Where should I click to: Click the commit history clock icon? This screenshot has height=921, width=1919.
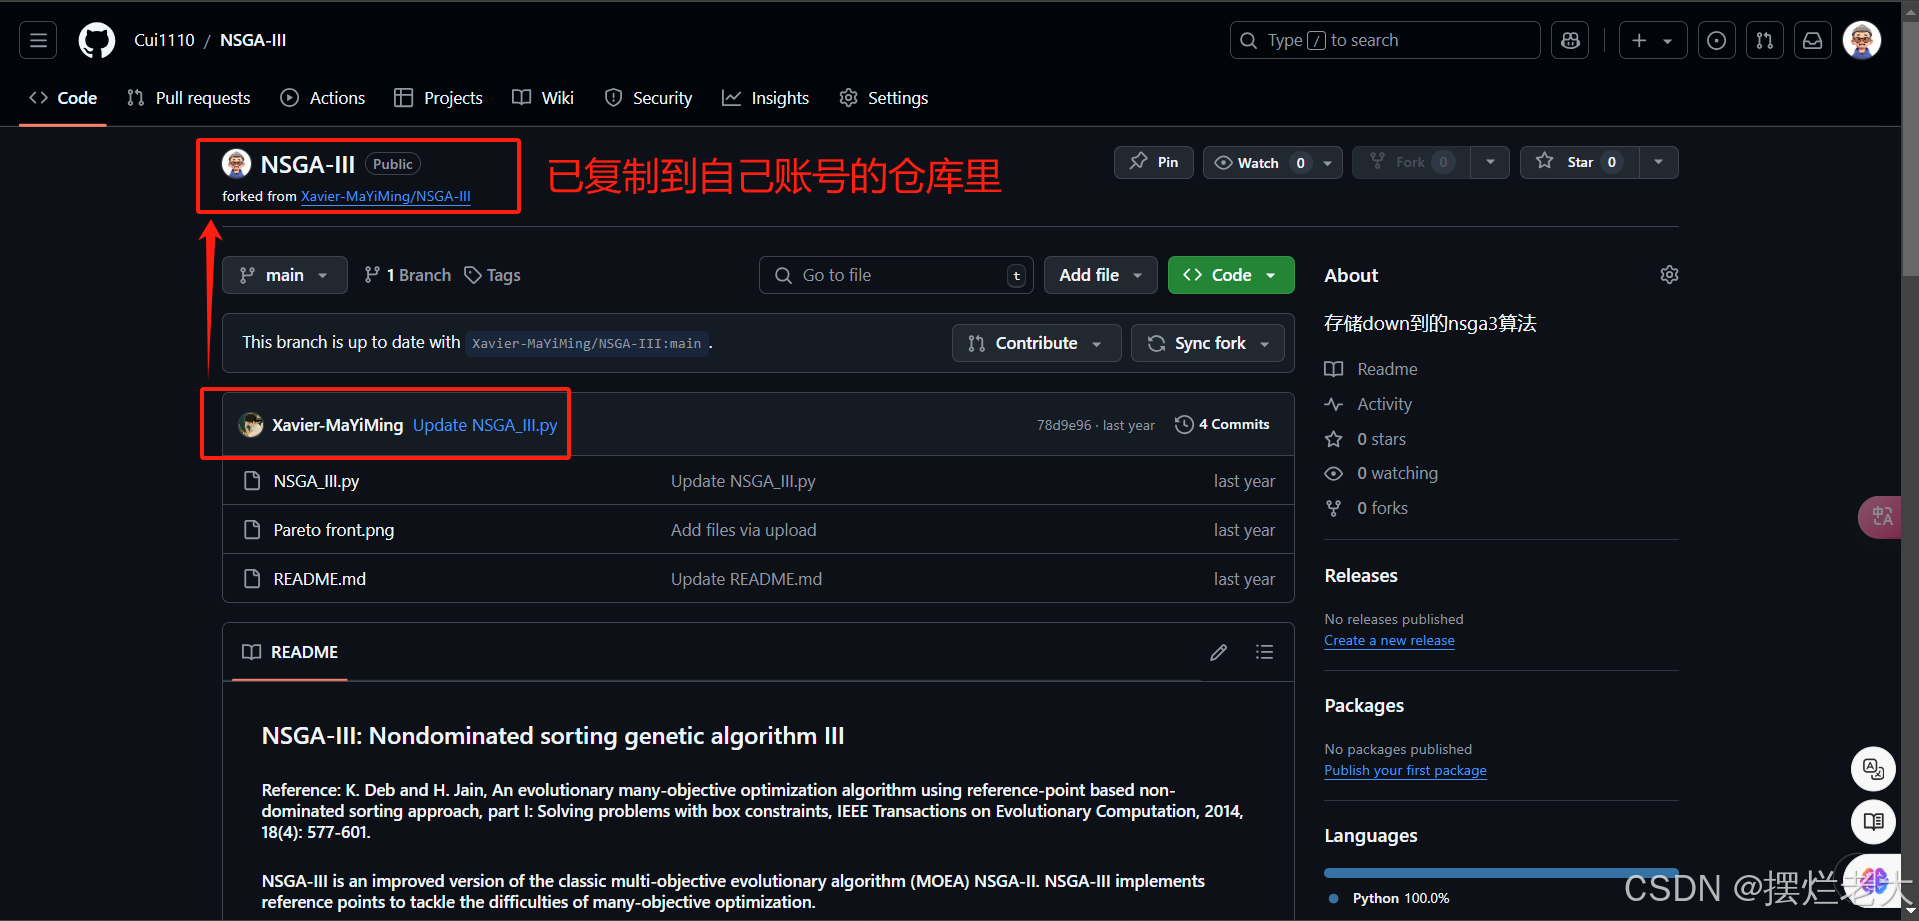click(1184, 424)
